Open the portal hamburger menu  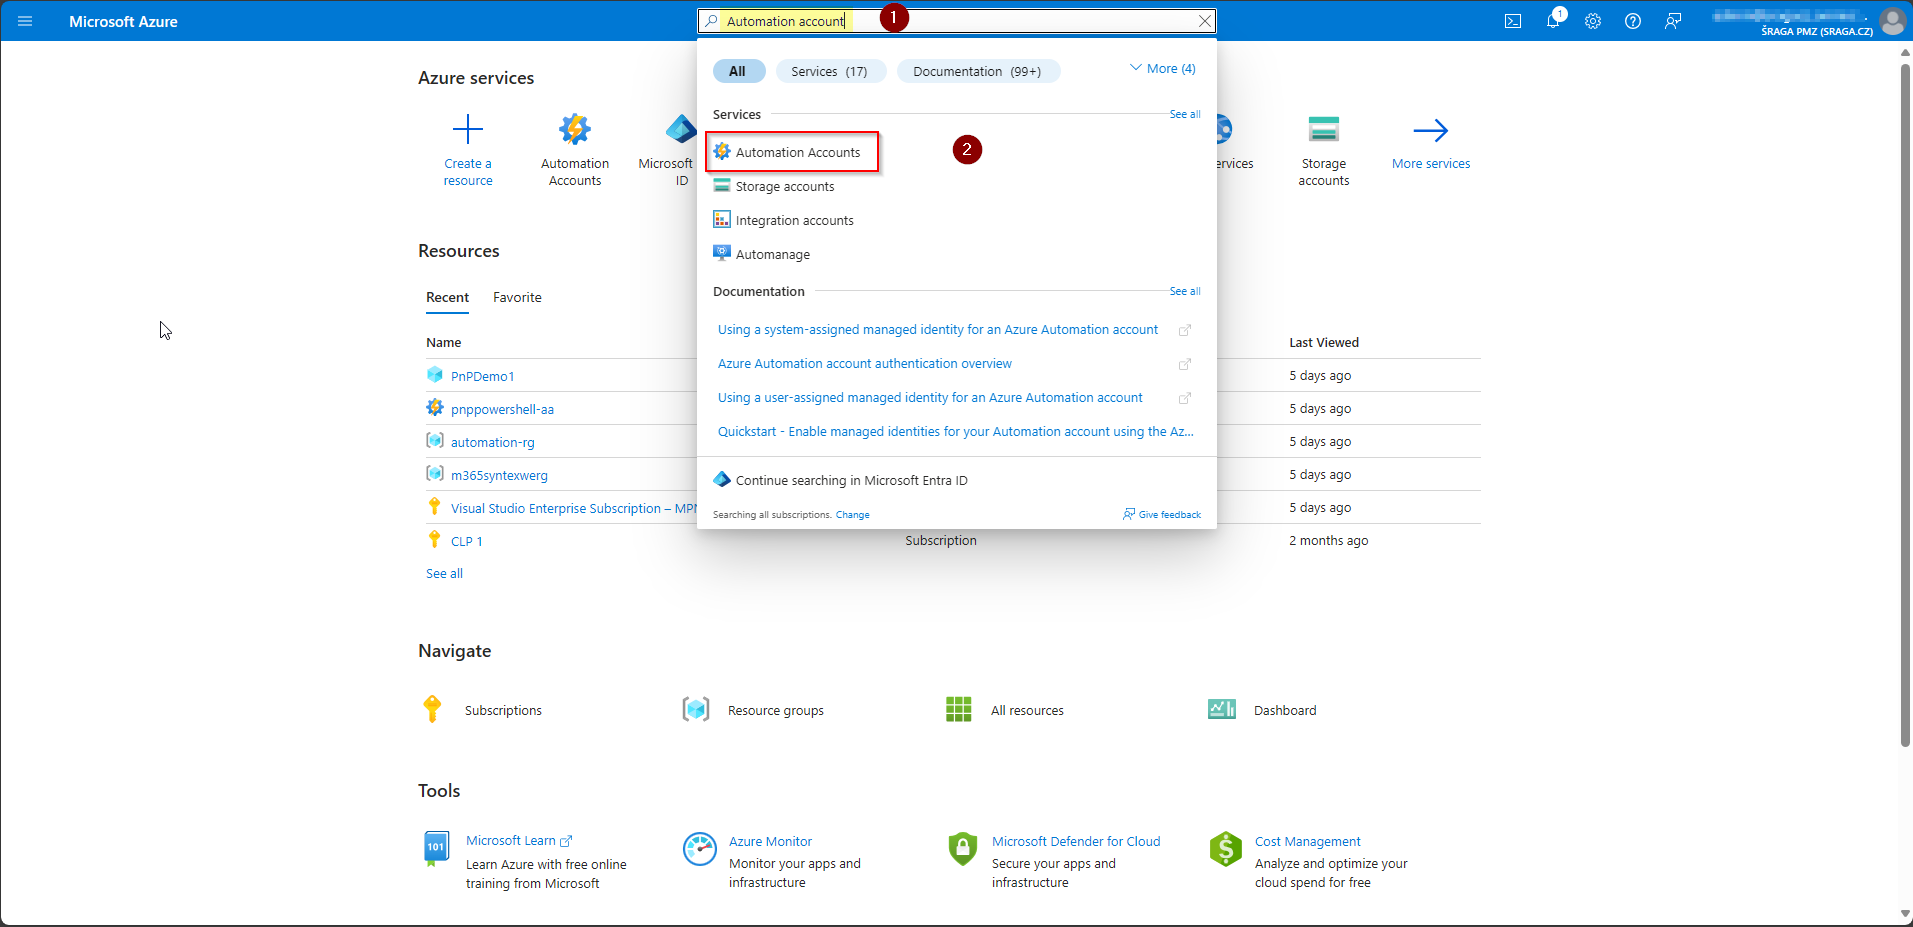click(x=25, y=21)
